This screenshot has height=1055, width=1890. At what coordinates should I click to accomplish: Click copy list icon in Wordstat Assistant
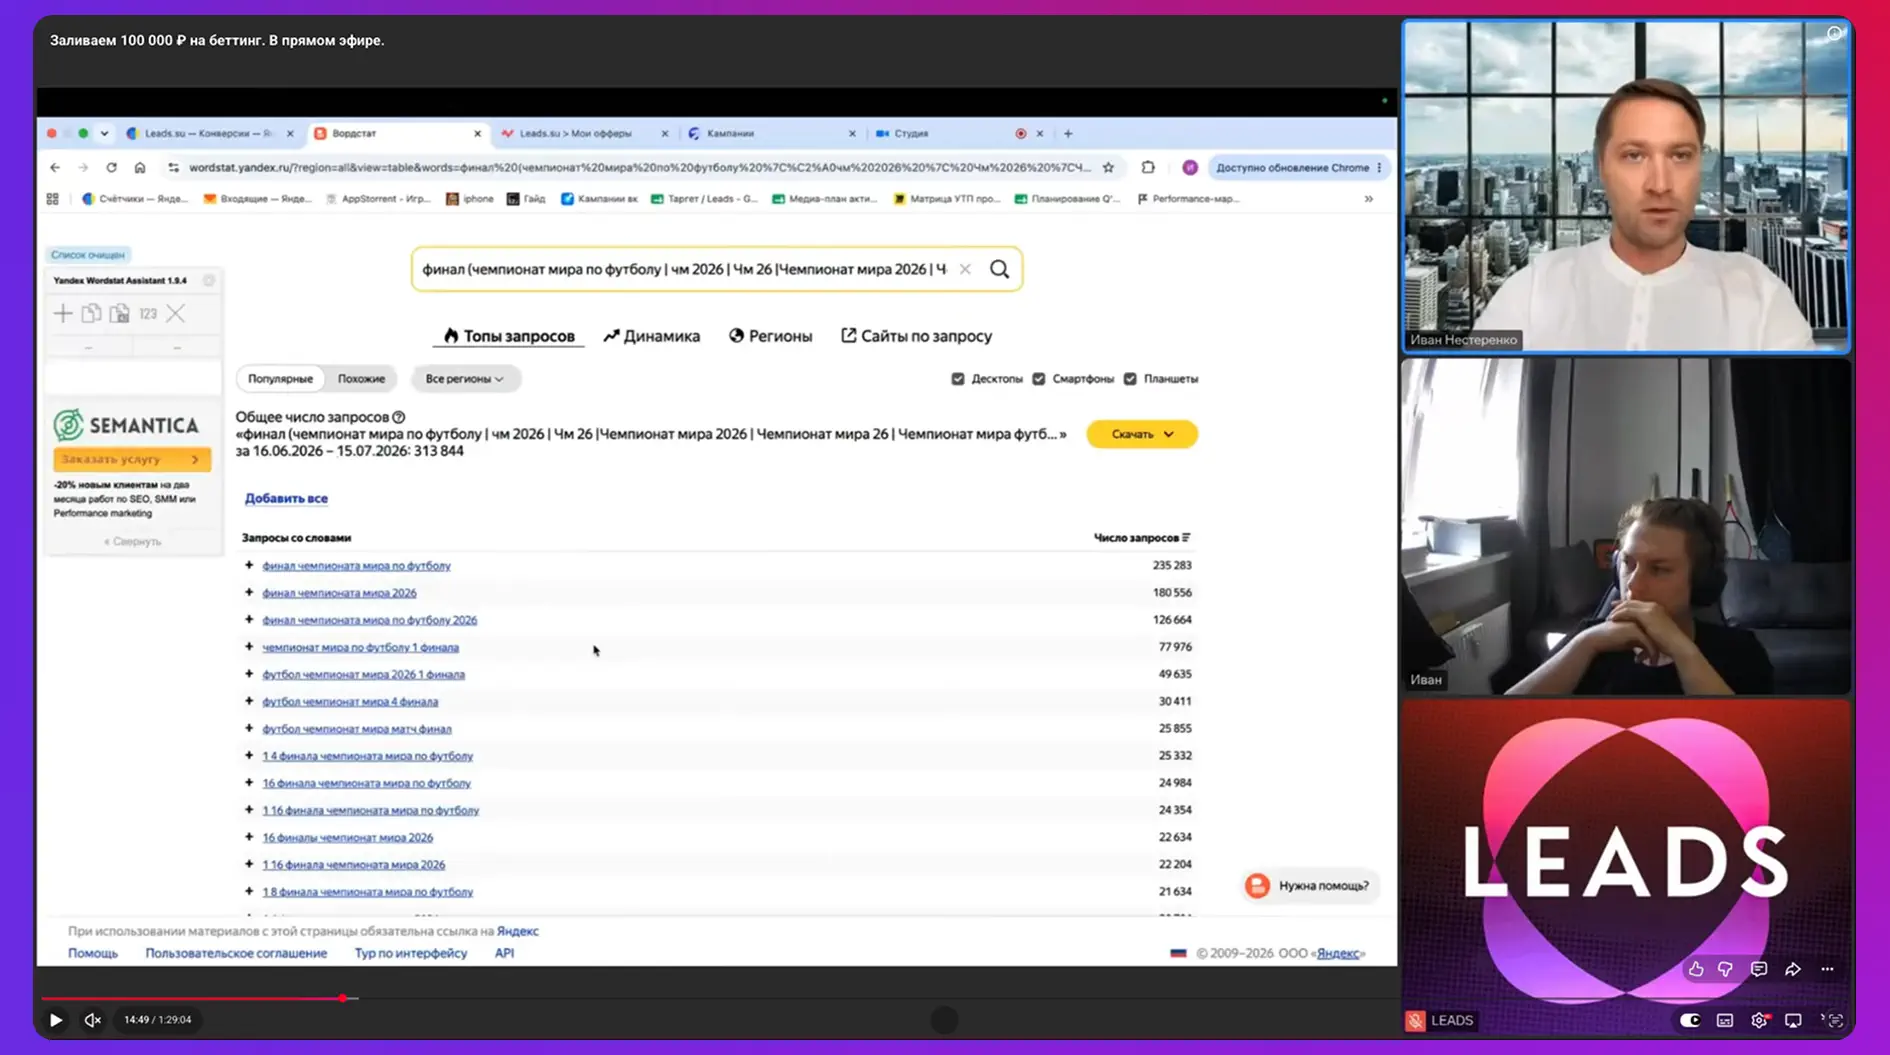click(91, 314)
